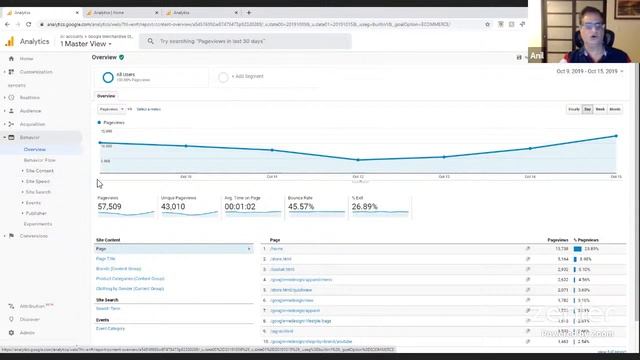Click the browser back arrow
The width and height of the screenshot is (640, 360).
click(7, 24)
